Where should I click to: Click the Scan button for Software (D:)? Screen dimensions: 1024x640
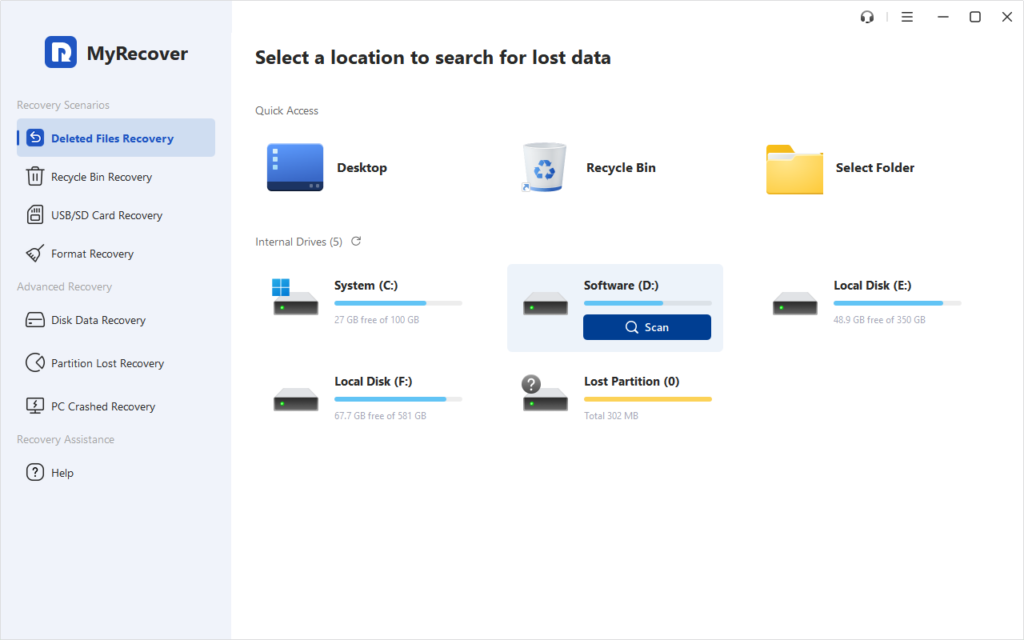647,327
